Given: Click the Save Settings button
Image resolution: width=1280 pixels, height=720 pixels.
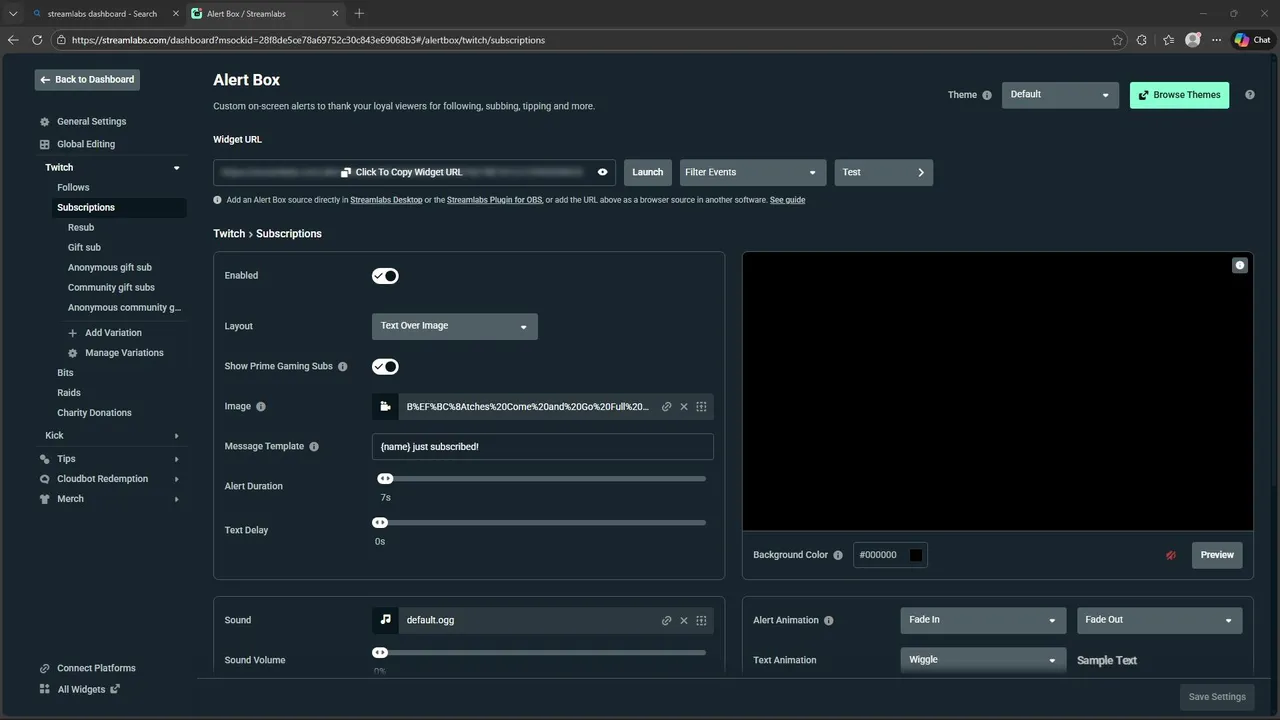Looking at the screenshot, I should [x=1217, y=697].
